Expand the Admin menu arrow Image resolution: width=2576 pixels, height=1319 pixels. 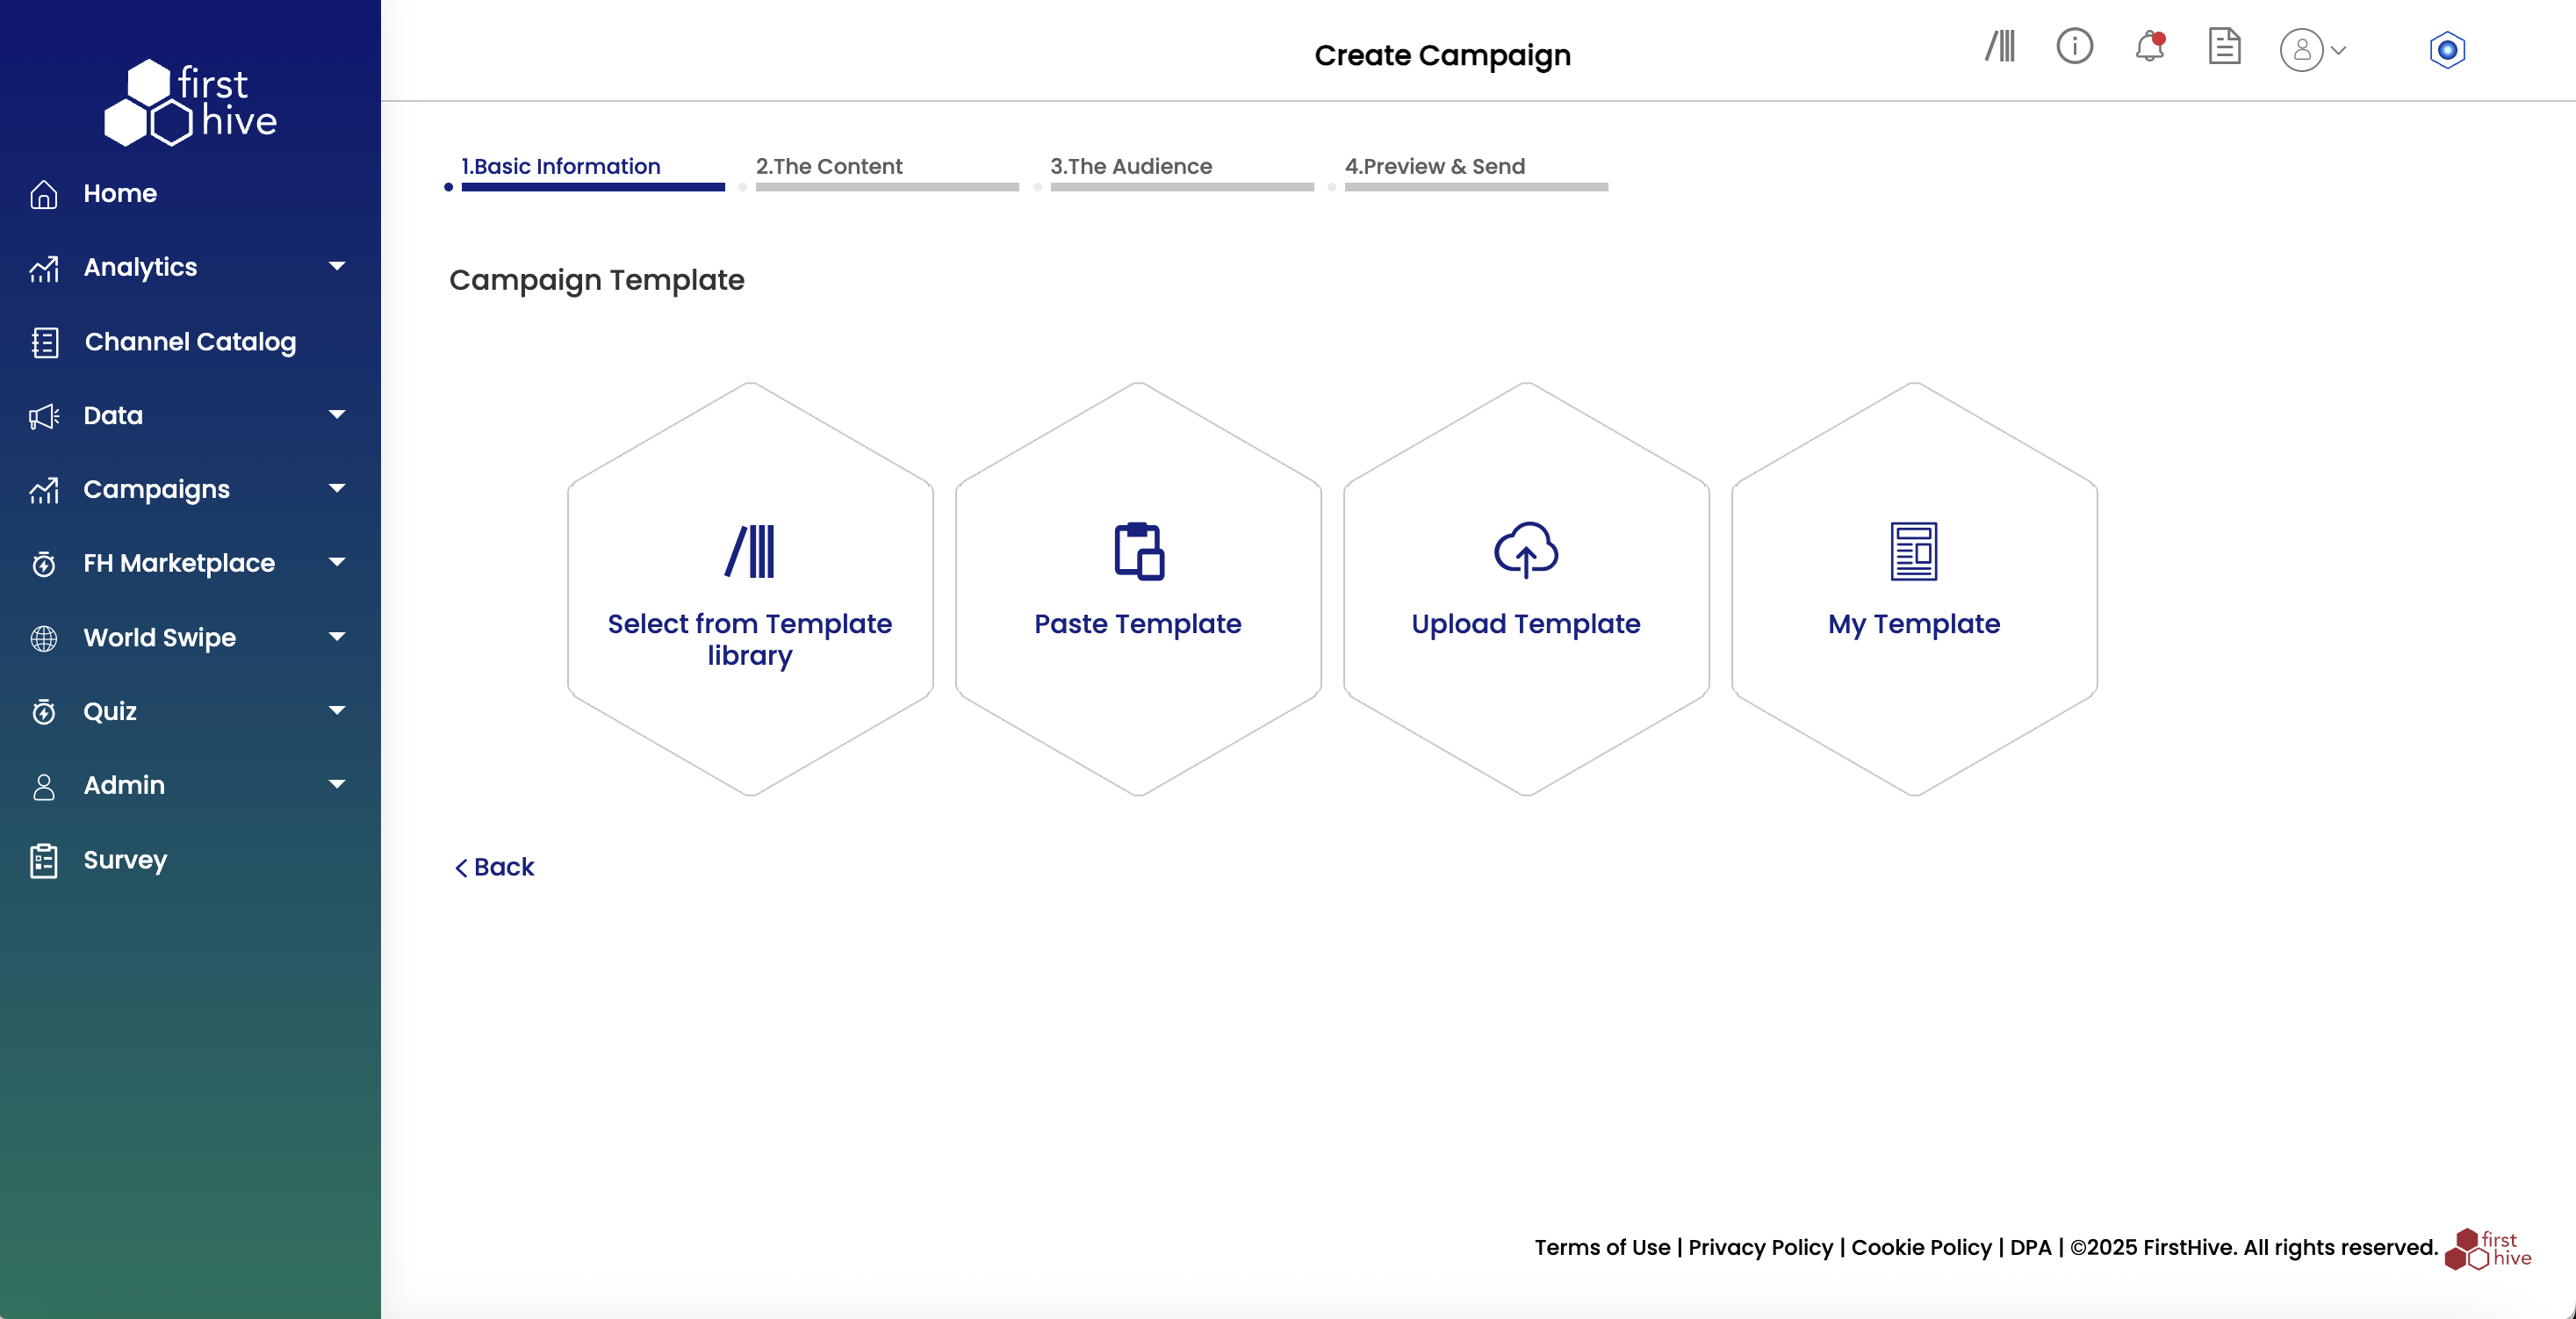337,784
